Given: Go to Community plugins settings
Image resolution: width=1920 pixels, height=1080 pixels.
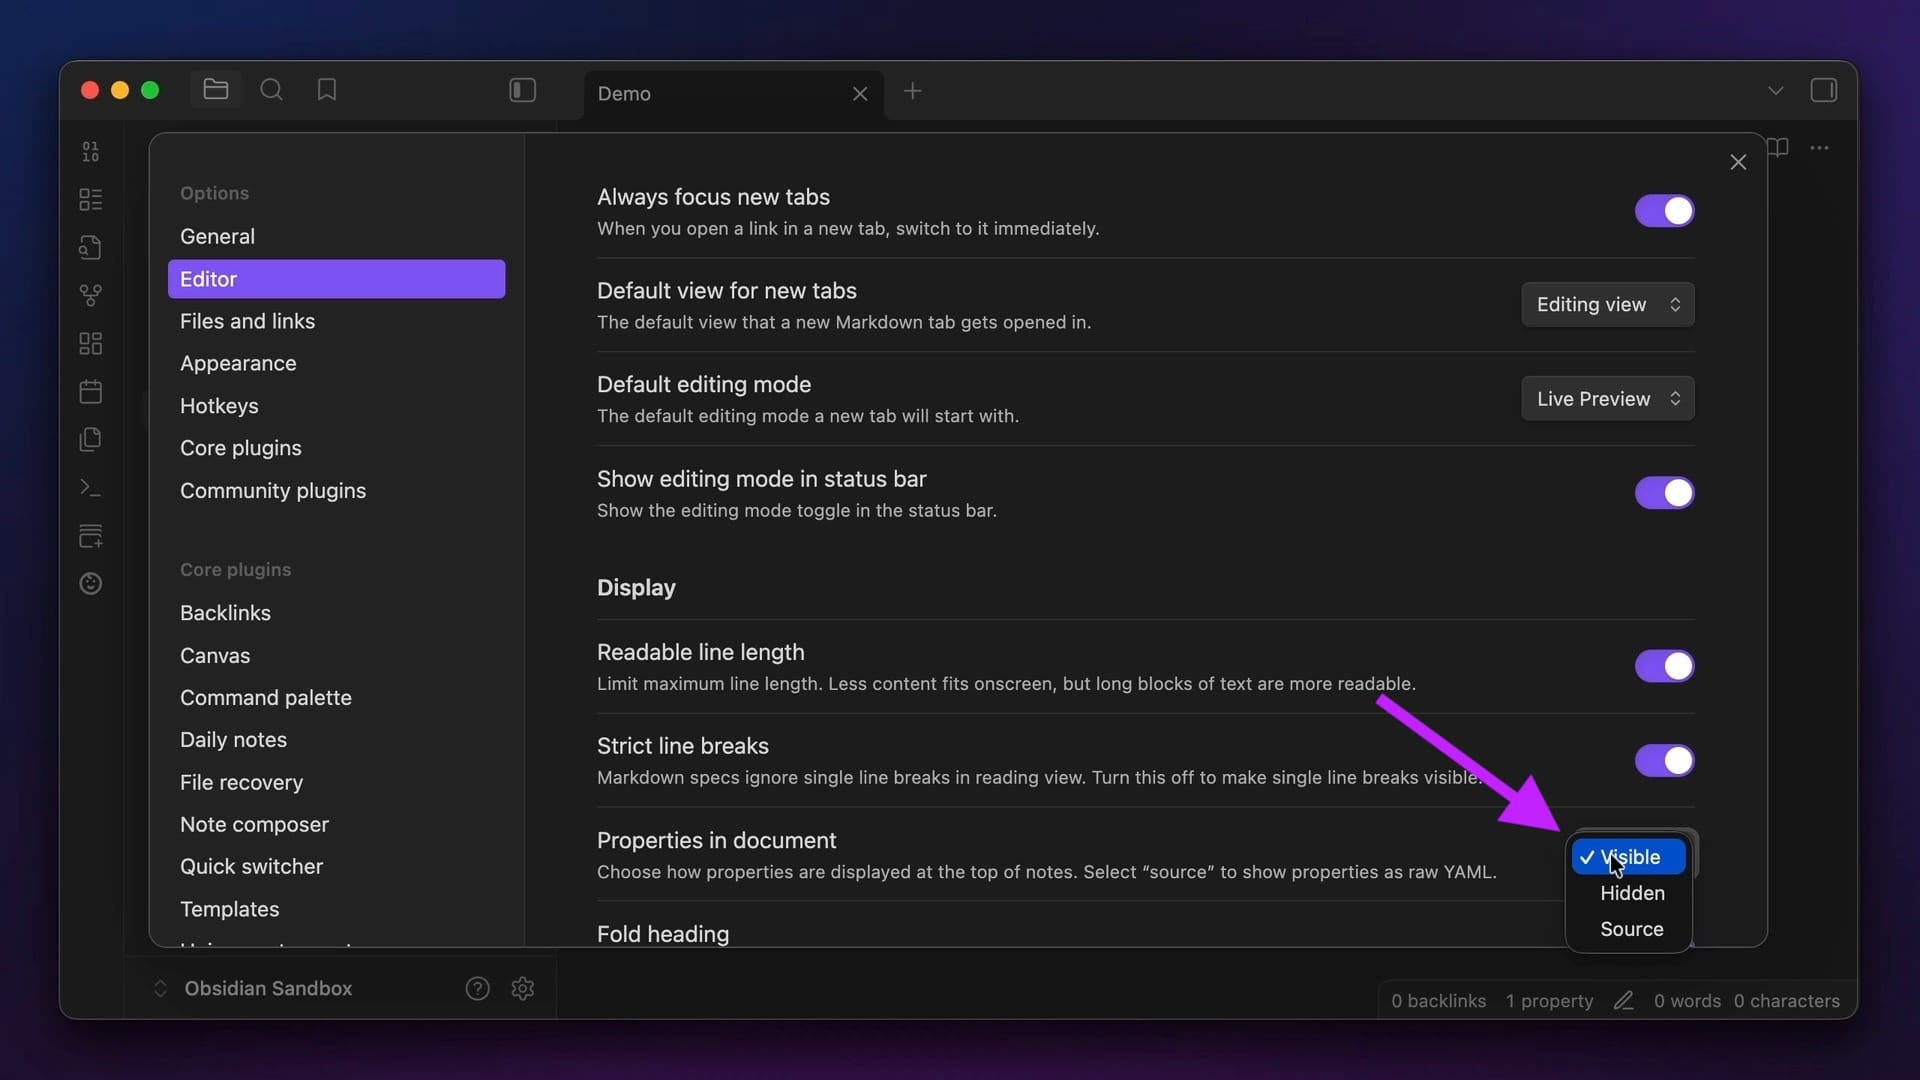Looking at the screenshot, I should pyautogui.click(x=273, y=491).
